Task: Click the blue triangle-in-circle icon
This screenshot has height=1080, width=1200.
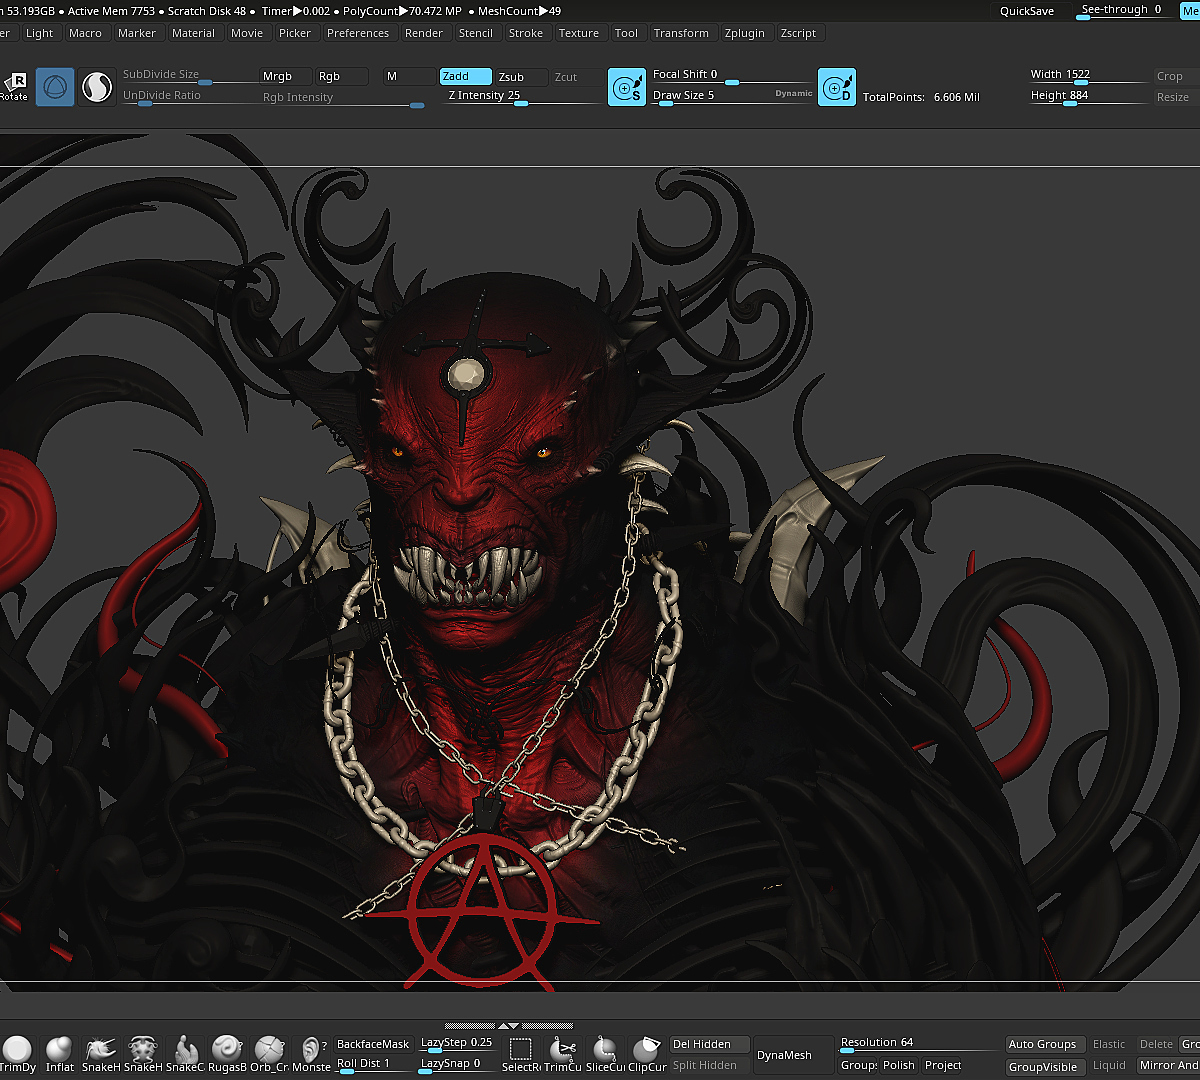Action: pyautogui.click(x=55, y=87)
